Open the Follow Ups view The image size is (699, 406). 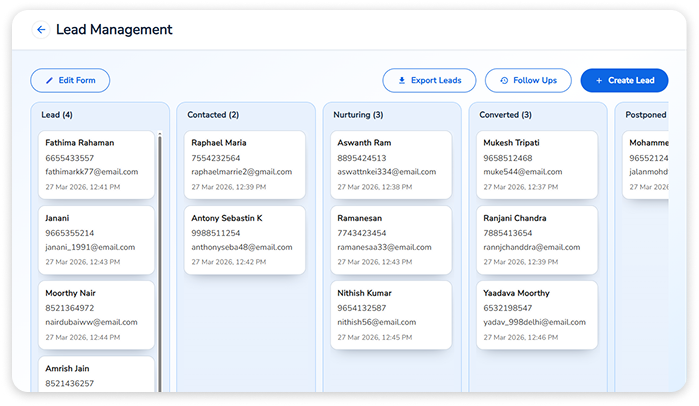(x=528, y=81)
